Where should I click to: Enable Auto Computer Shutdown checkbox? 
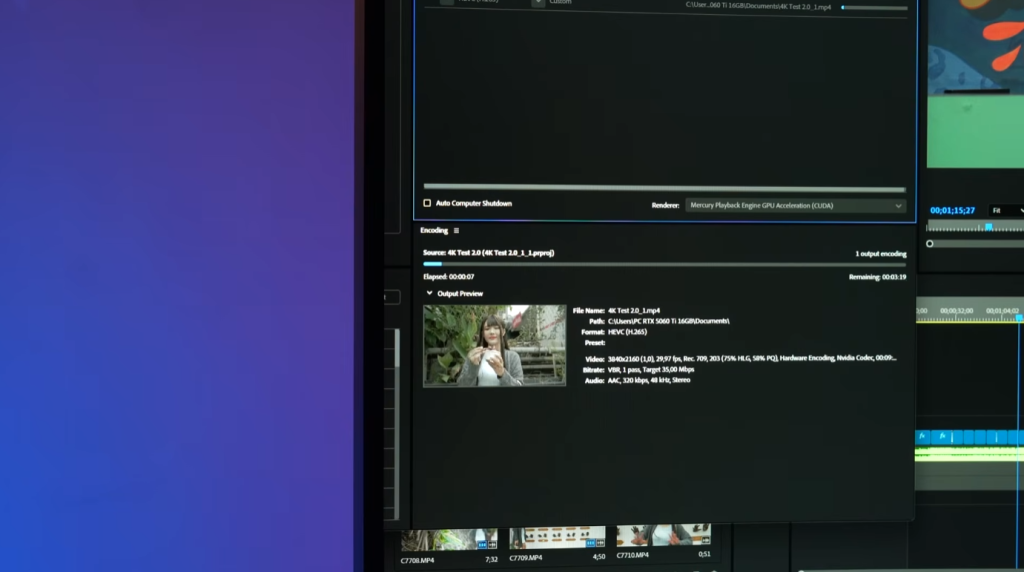[427, 203]
